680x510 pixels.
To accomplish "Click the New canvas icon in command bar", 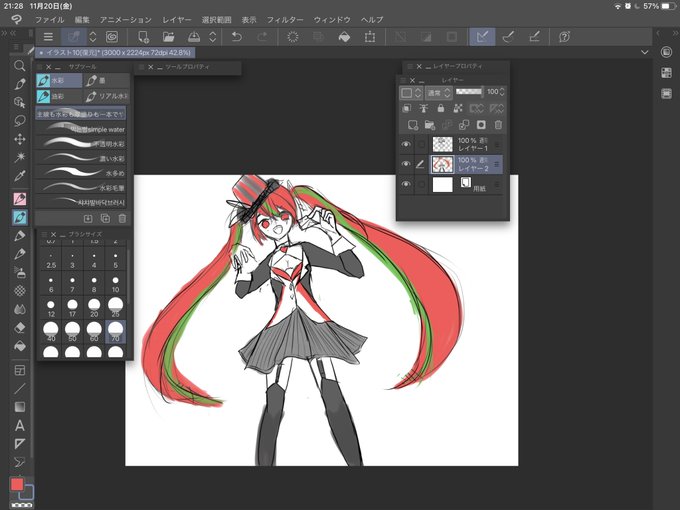I will pyautogui.click(x=143, y=37).
